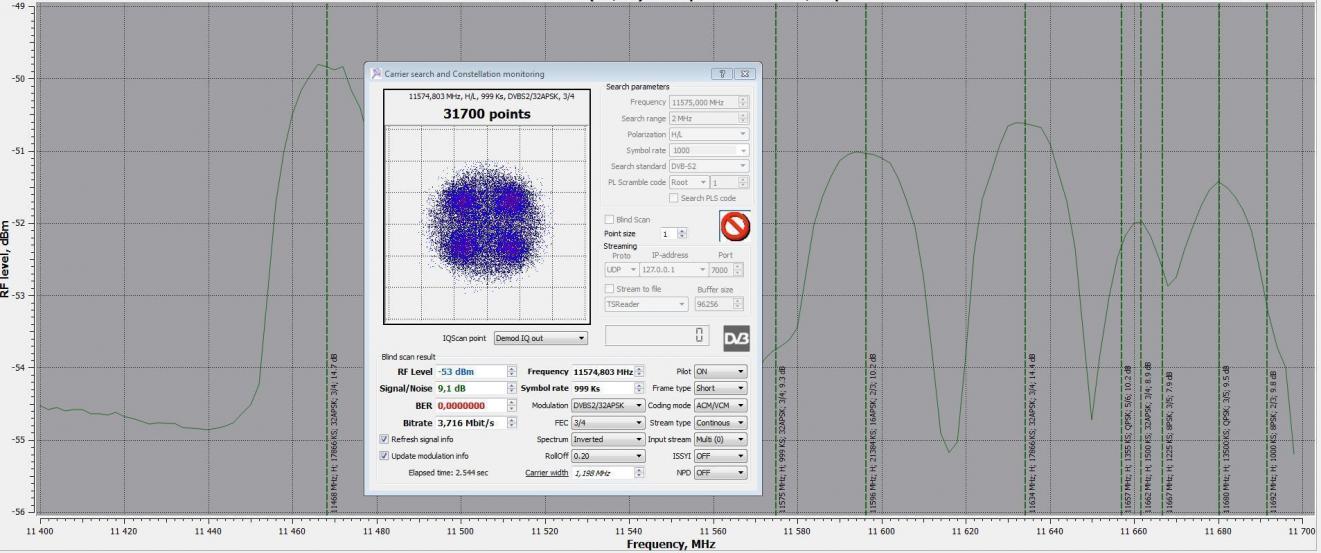This screenshot has width=1321, height=553.
Task: Open the Polarization H/L dropdown
Action: tap(708, 134)
